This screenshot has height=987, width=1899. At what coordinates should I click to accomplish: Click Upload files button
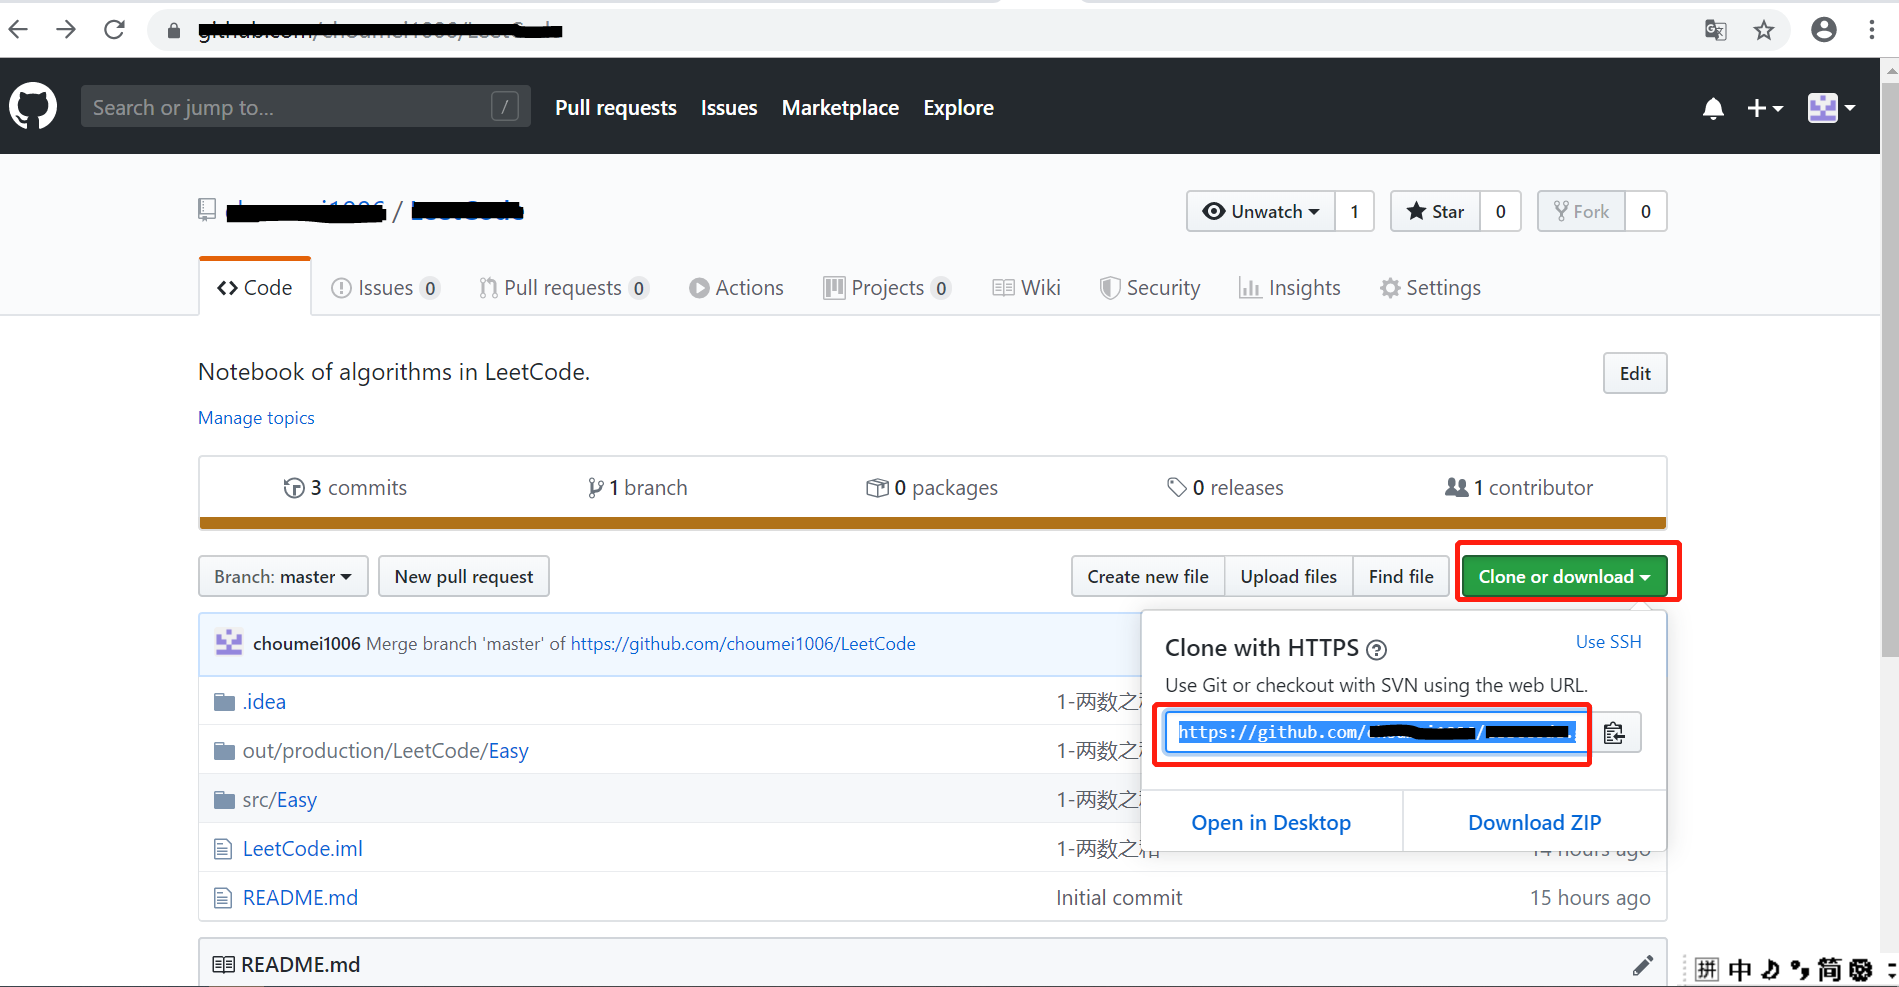[1289, 577]
